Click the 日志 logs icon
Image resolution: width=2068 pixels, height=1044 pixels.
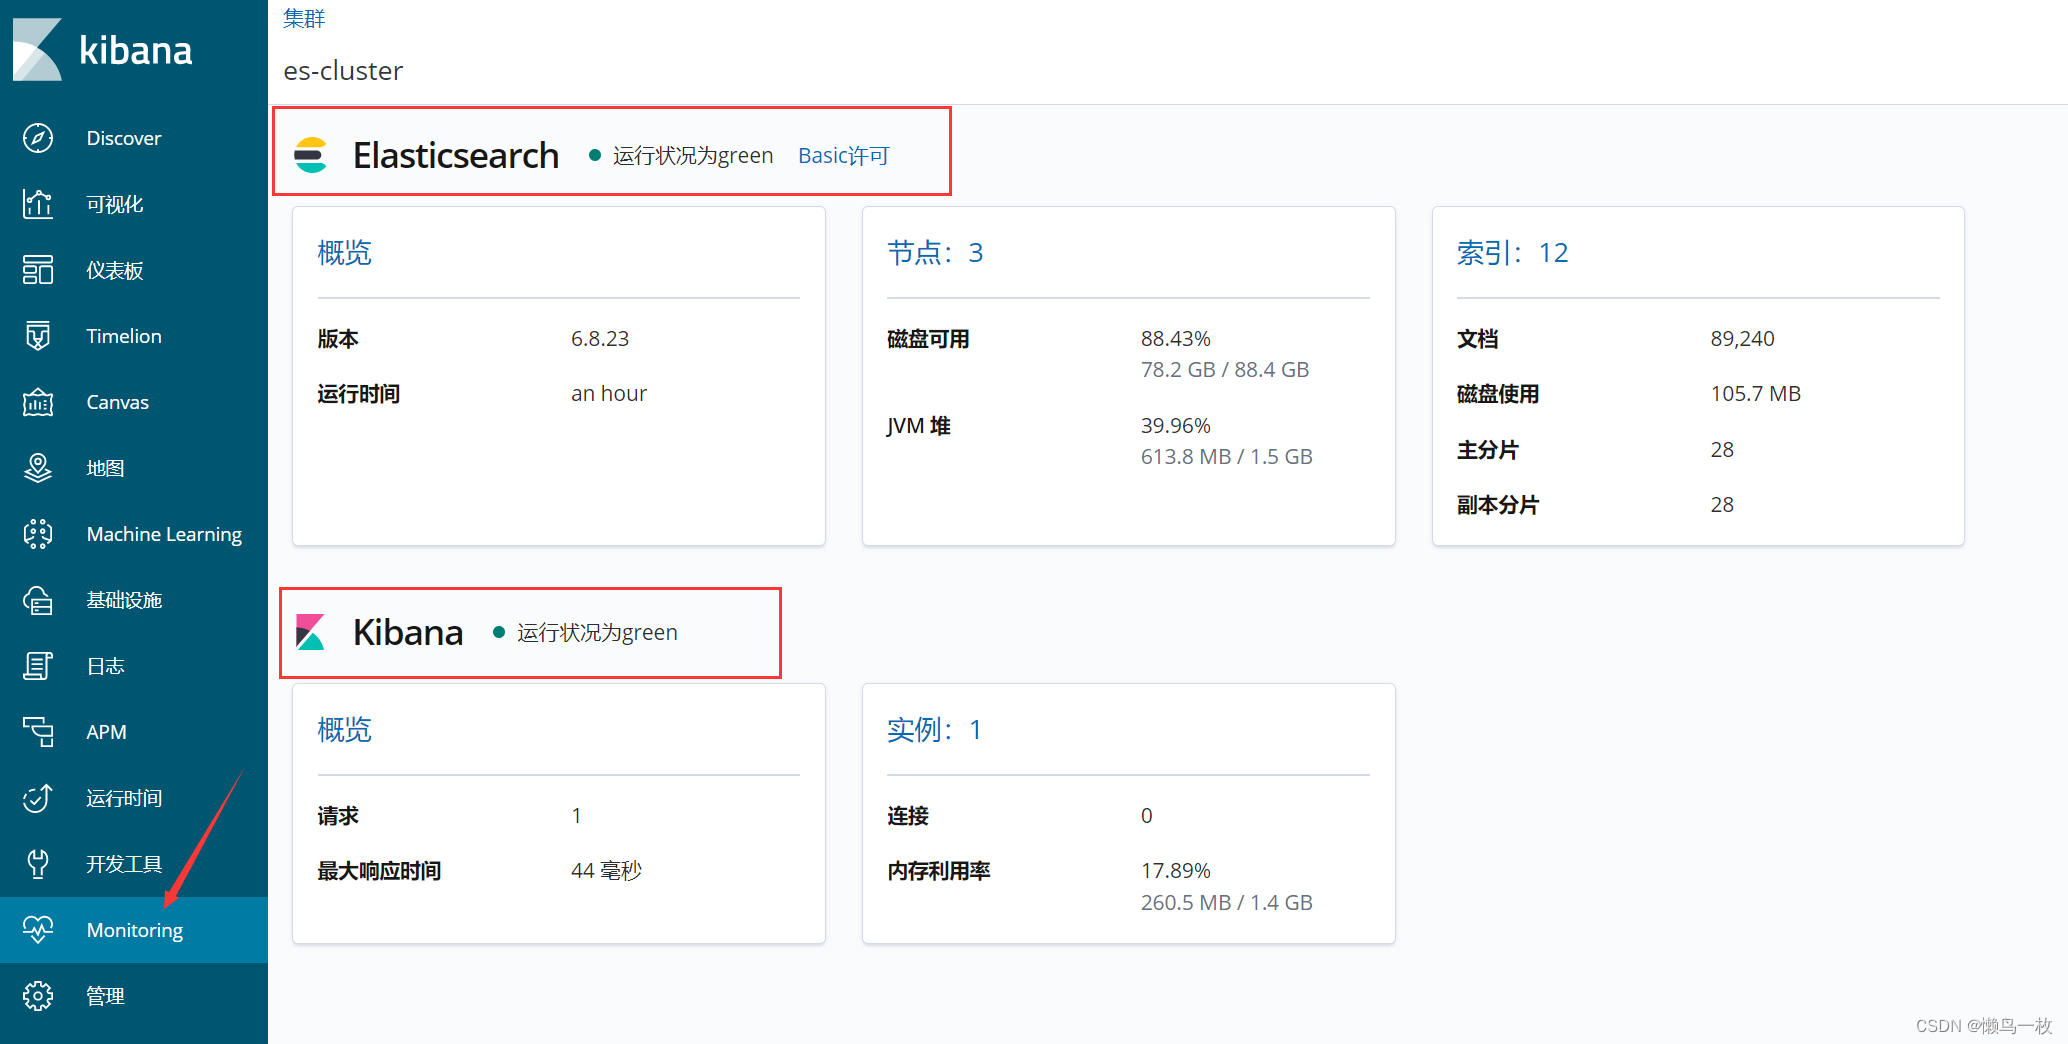click(38, 666)
